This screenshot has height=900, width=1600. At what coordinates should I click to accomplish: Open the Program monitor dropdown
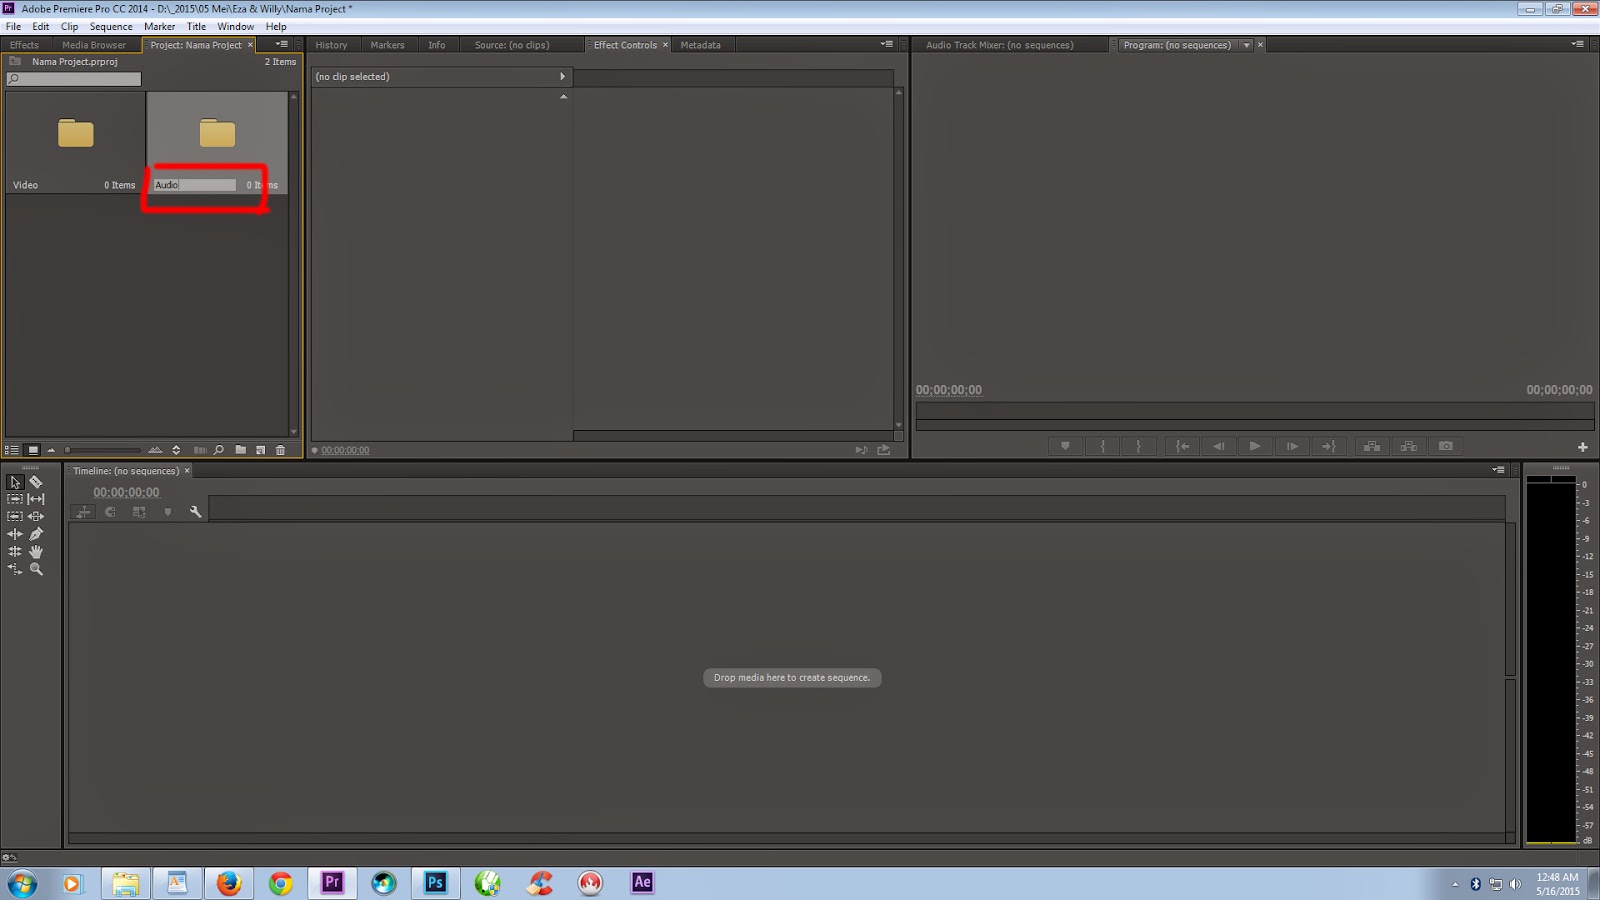[x=1246, y=44]
